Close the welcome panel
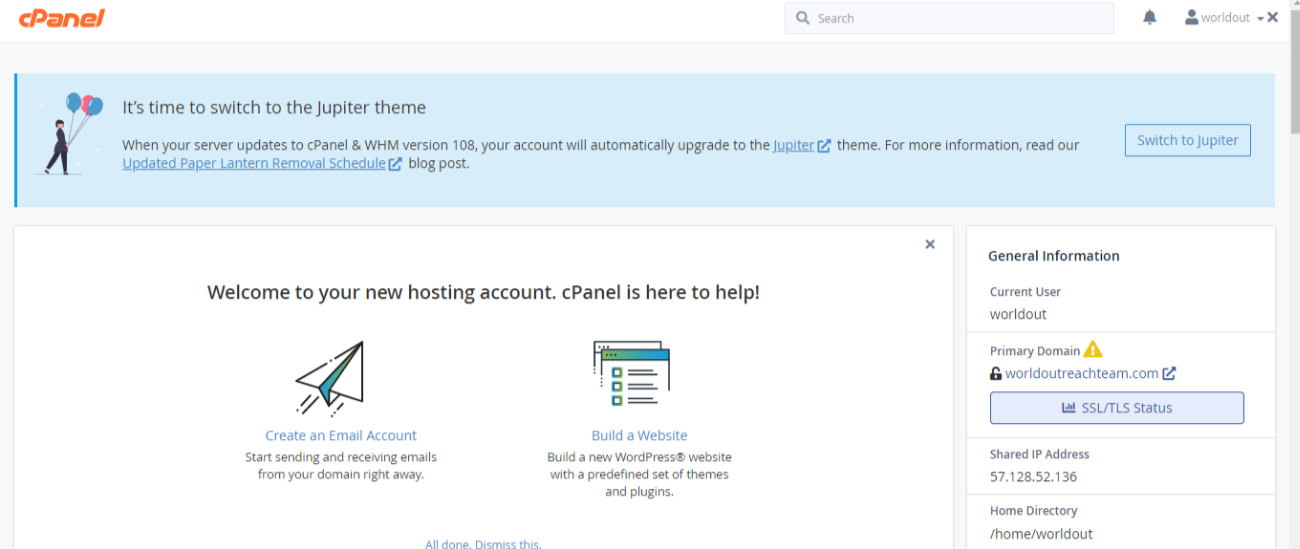 [x=930, y=244]
